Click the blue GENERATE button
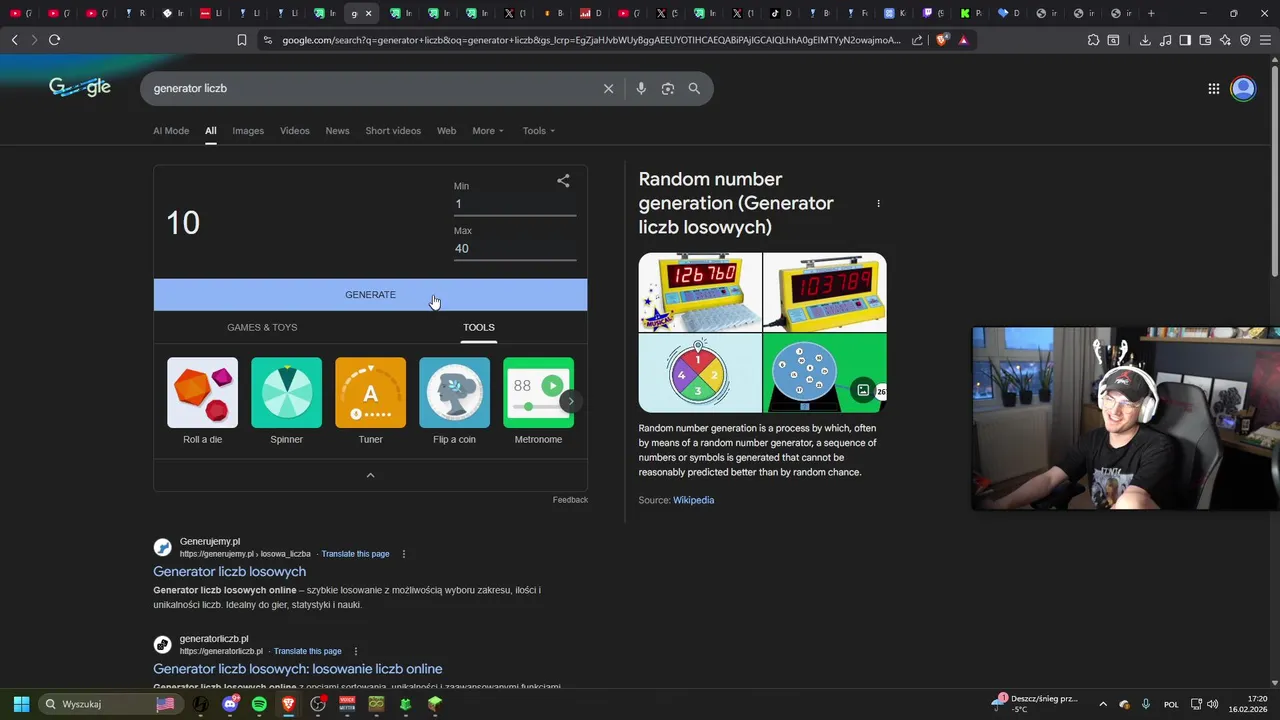The width and height of the screenshot is (1280, 720). click(x=370, y=295)
